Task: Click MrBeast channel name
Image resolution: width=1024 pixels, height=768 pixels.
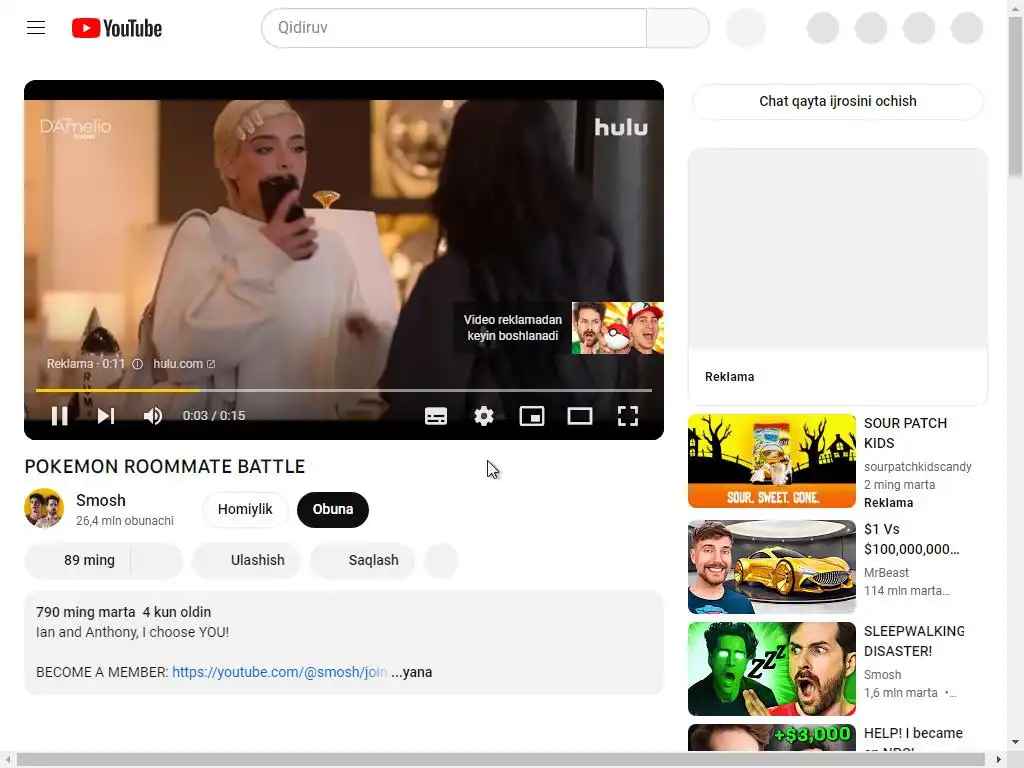Action: tap(886, 573)
